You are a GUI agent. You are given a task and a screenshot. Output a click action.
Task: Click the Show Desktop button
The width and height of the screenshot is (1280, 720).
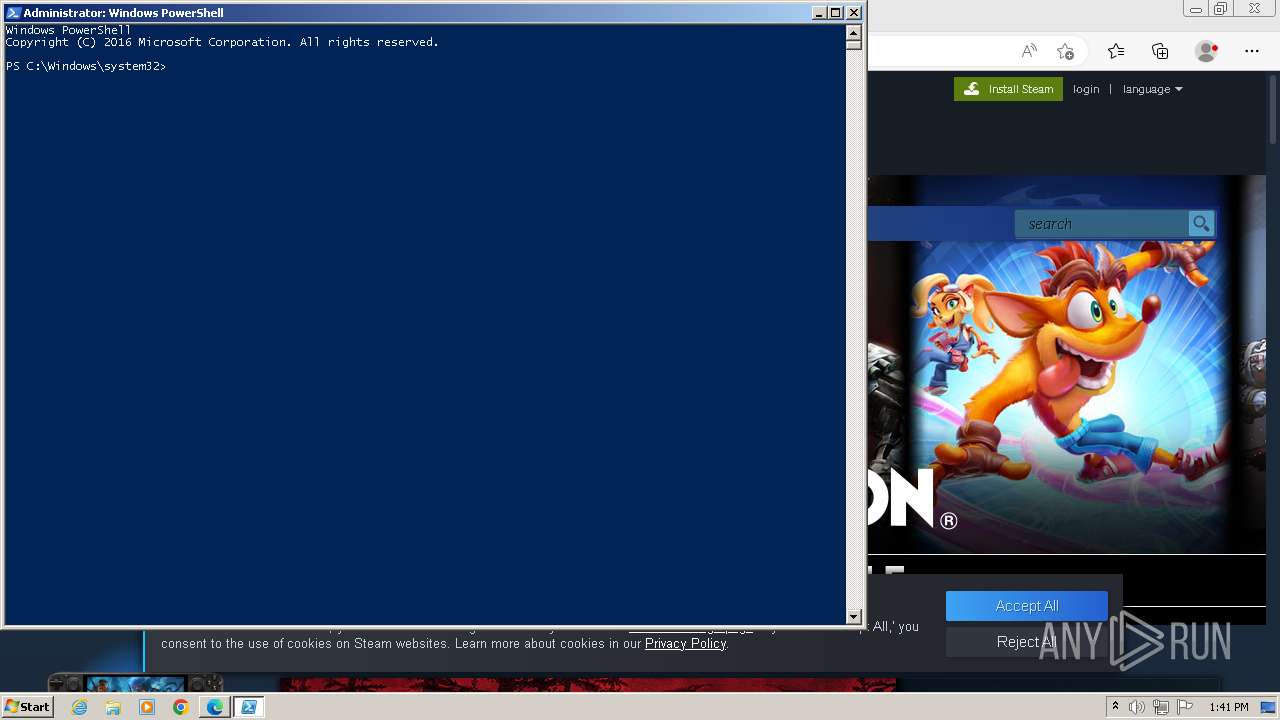point(1269,707)
